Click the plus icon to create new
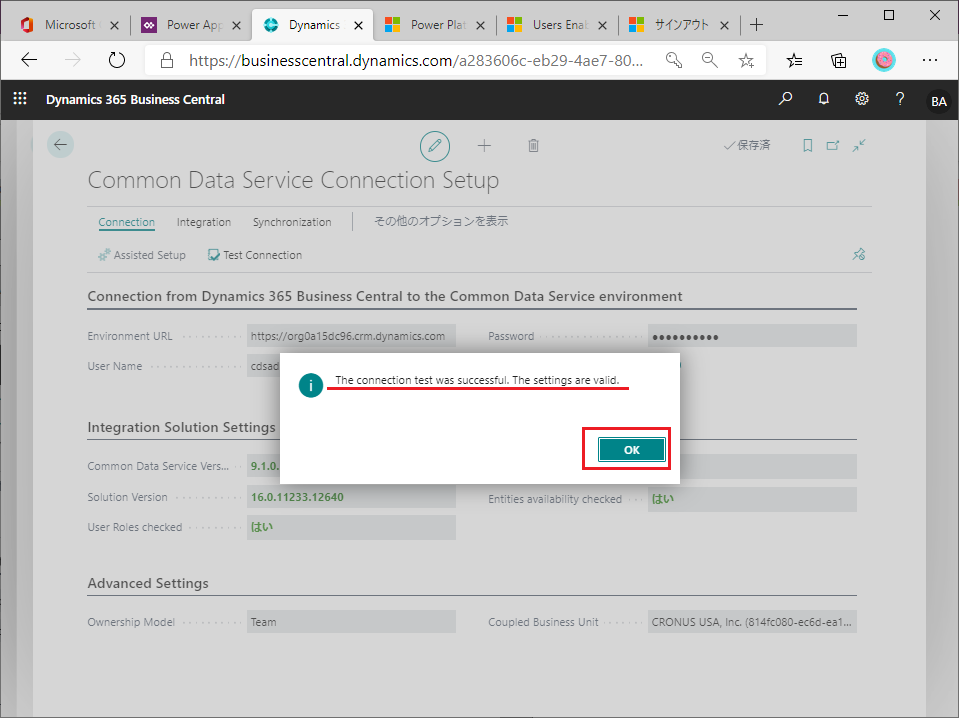This screenshot has width=959, height=718. 484,146
